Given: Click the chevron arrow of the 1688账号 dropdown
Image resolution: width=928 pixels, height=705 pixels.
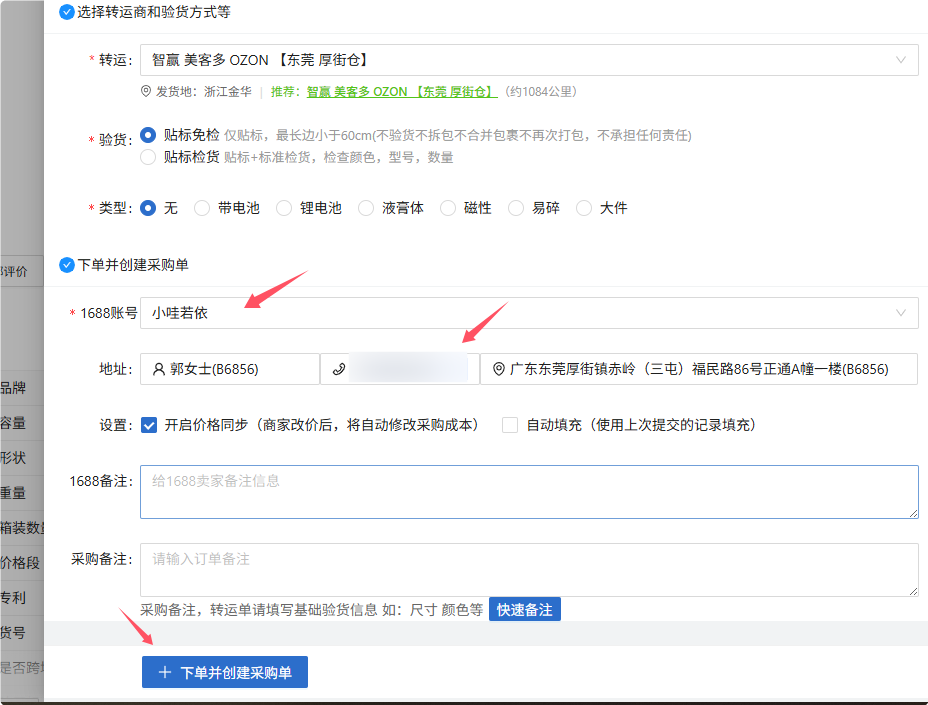Looking at the screenshot, I should (901, 313).
